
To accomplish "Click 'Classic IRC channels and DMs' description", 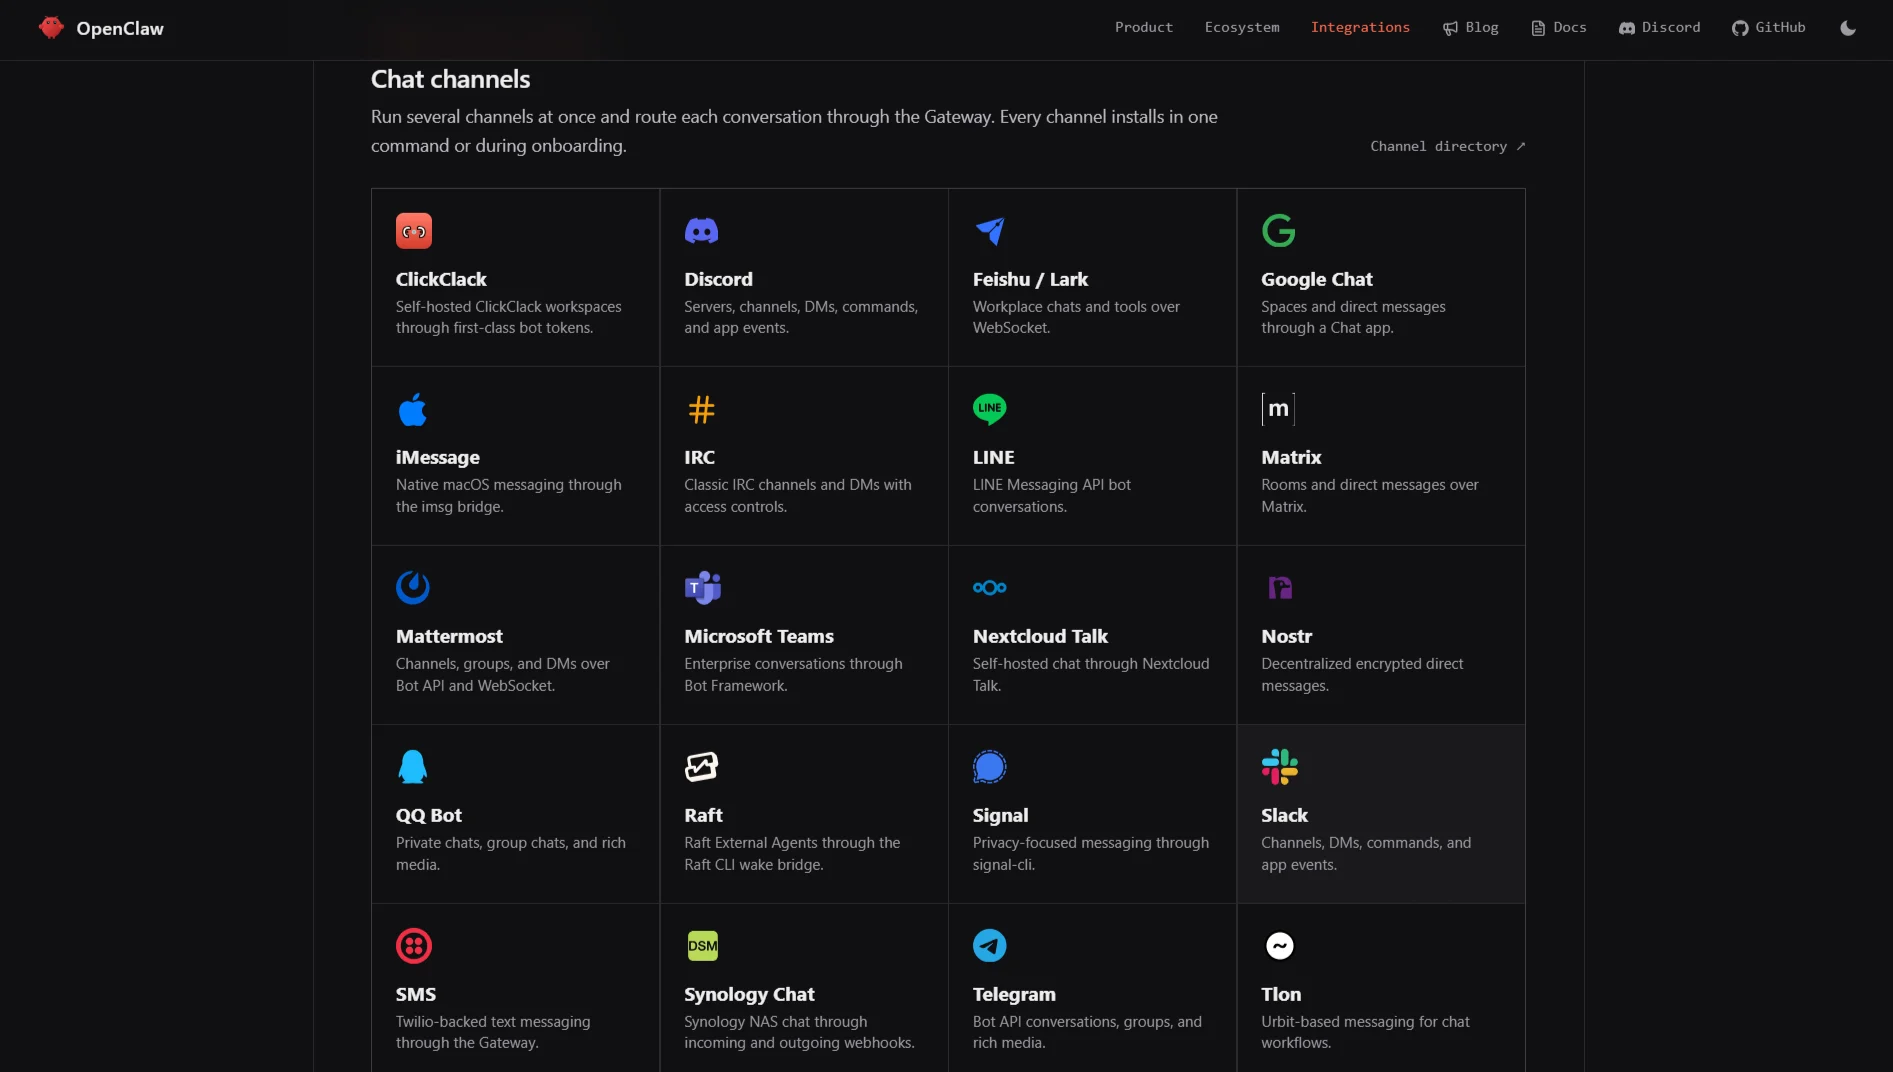I will 798,496.
